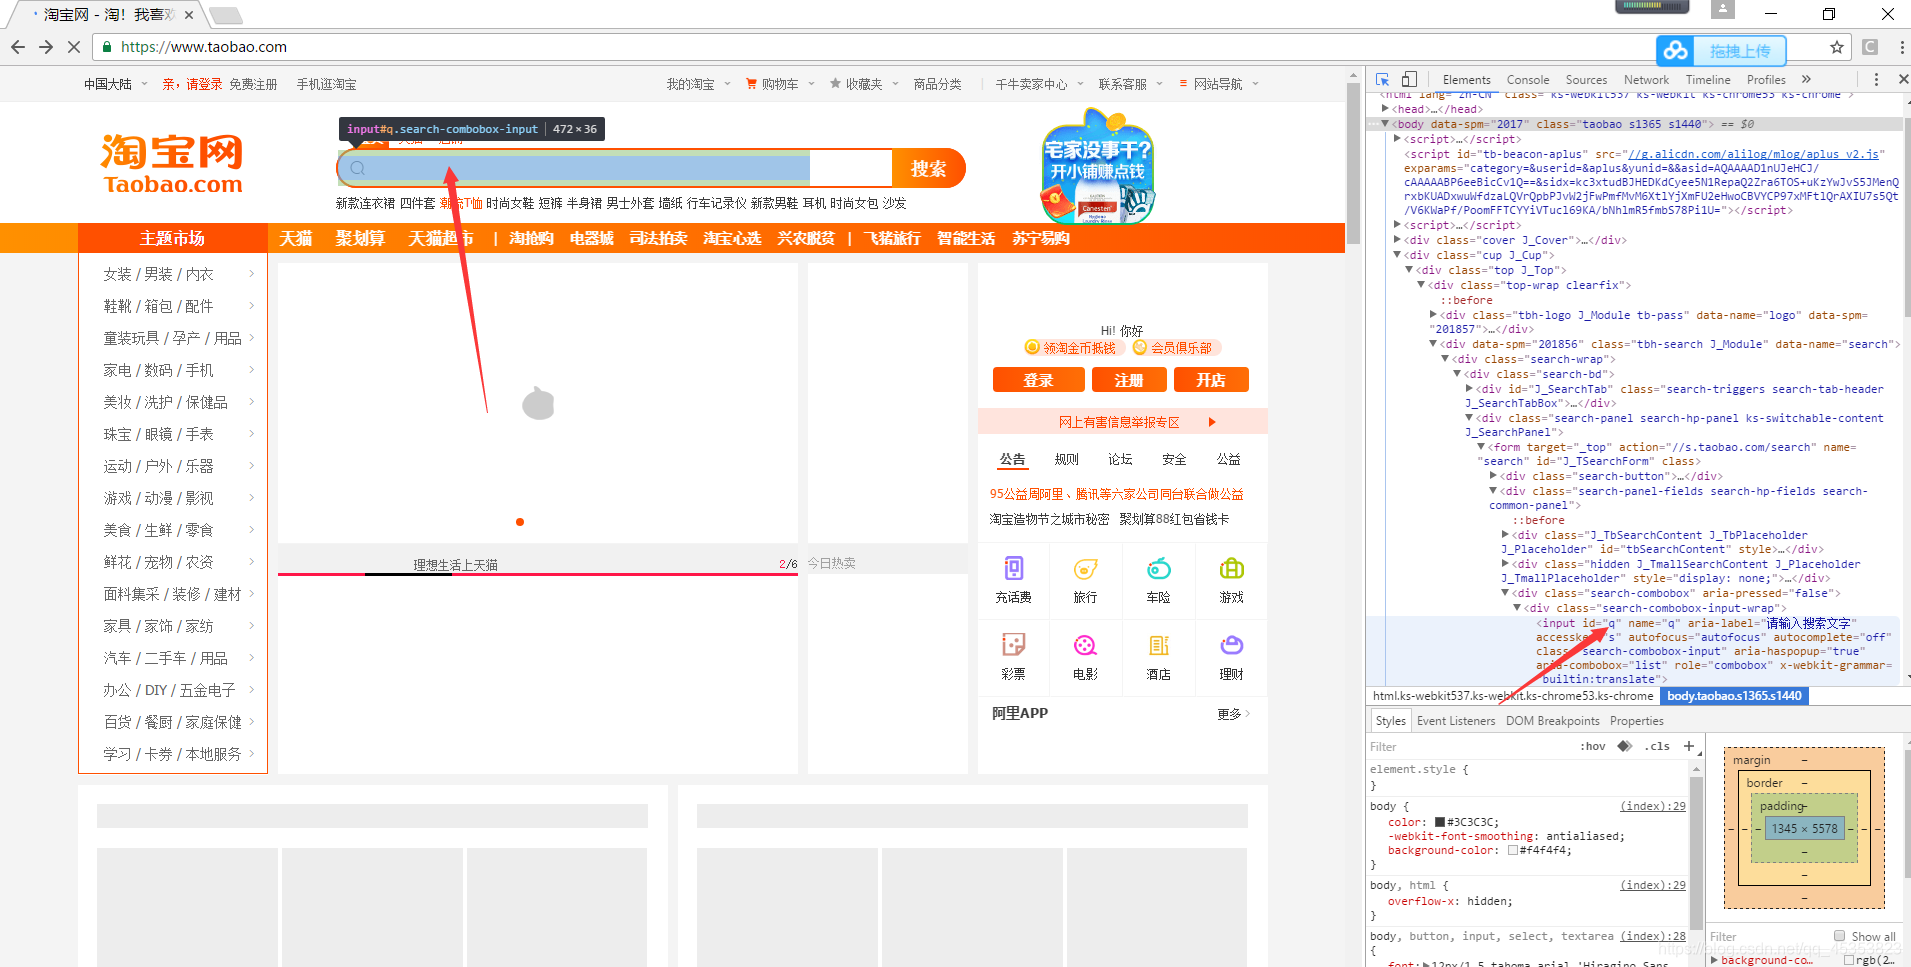Click the 免费注册 free registration link

[x=253, y=84]
